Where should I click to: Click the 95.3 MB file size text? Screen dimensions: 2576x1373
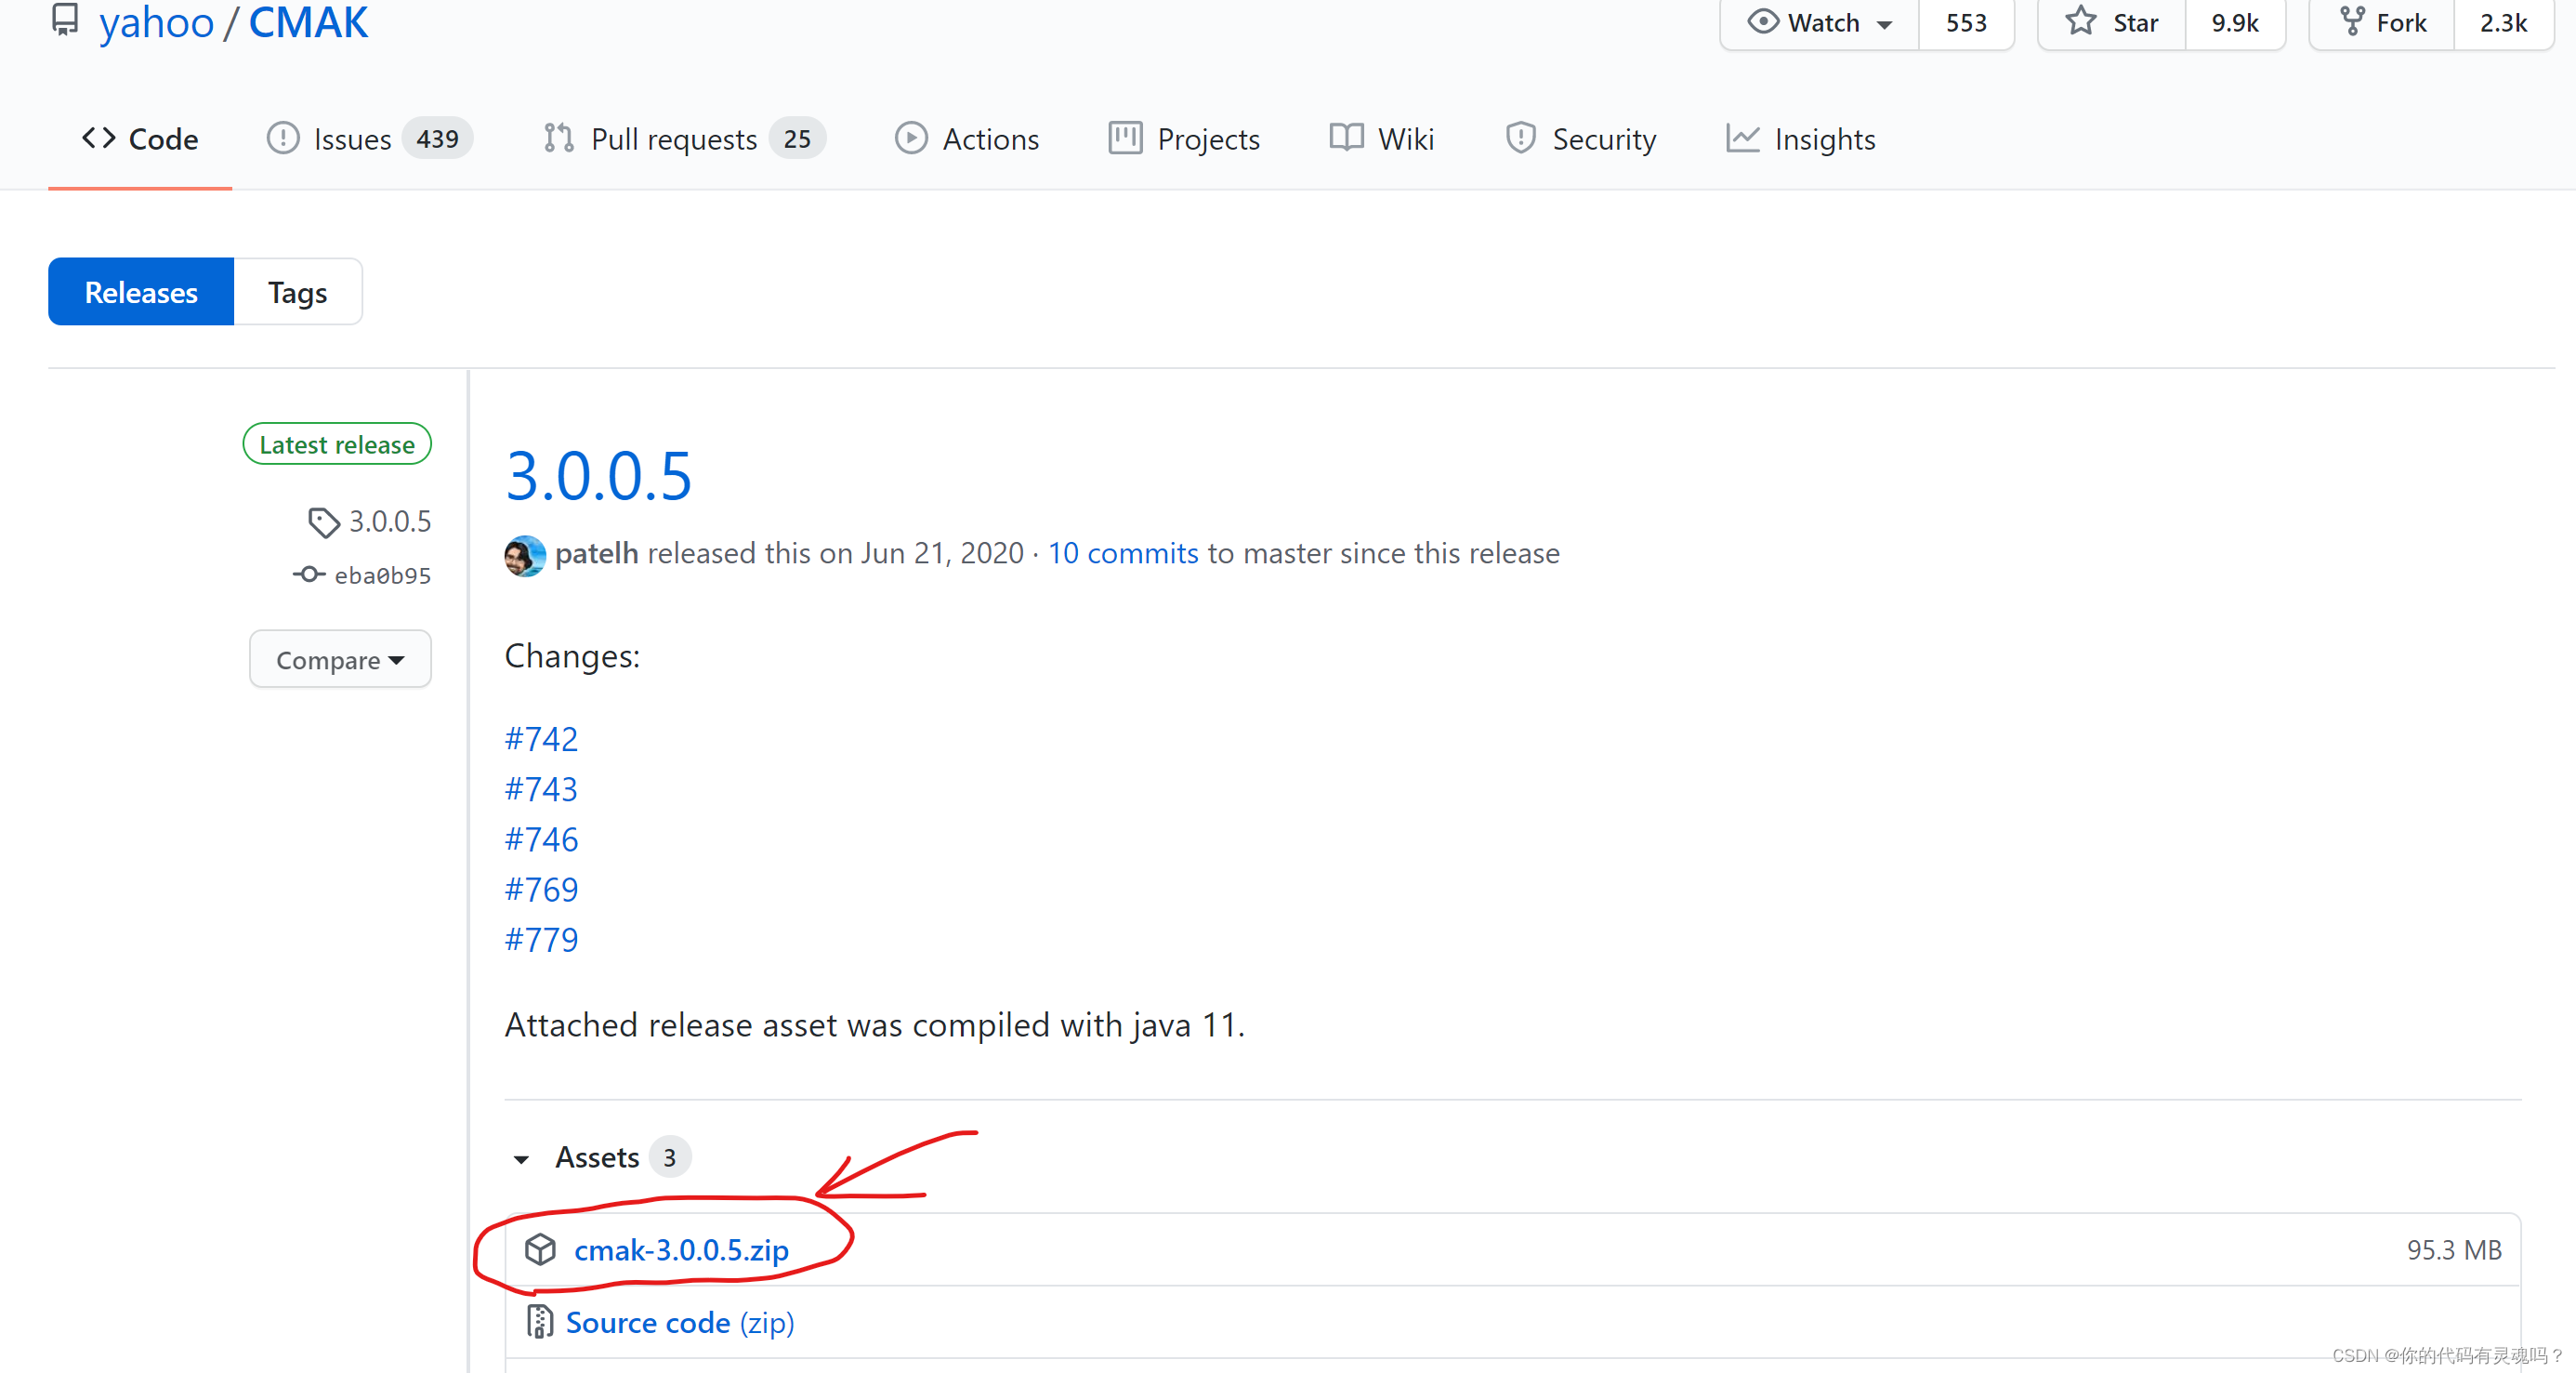point(2453,1249)
